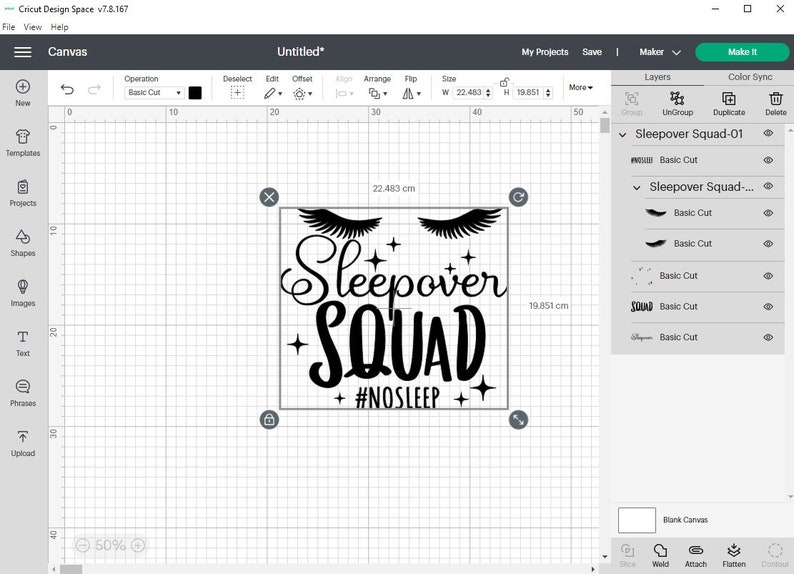Click the Upload icon
Viewport: 794px width, 574px height.
click(23, 436)
